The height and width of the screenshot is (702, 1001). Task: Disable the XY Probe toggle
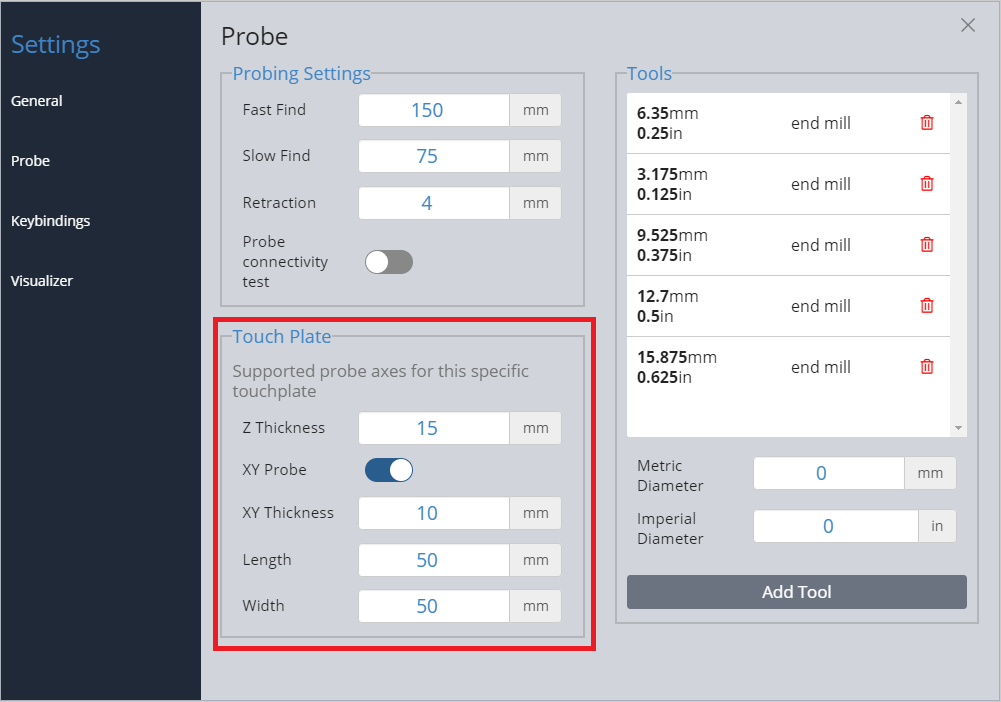click(388, 470)
